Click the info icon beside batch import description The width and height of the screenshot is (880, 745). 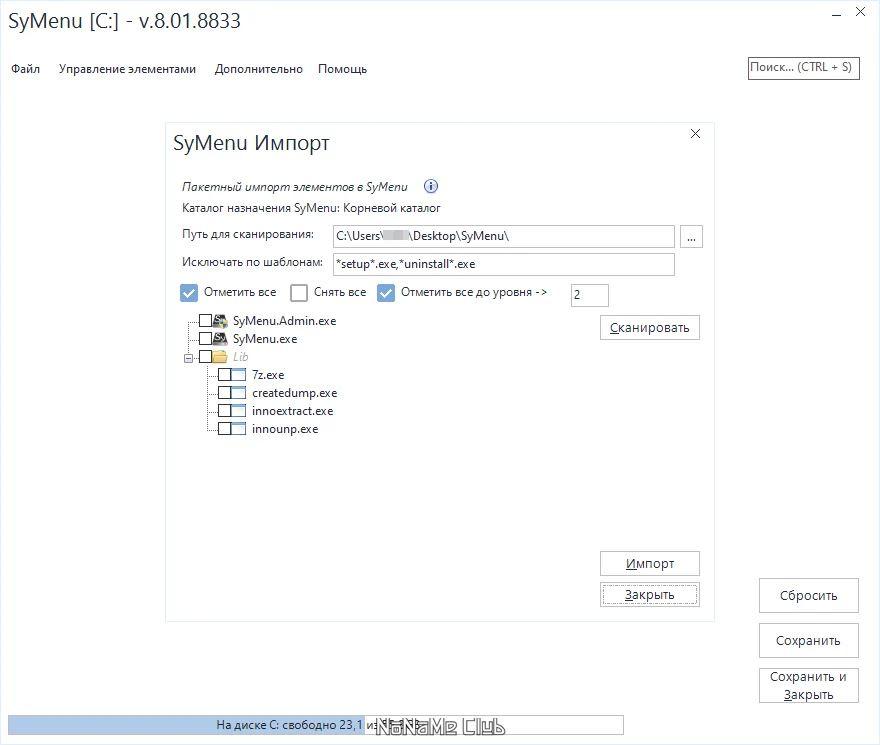[x=430, y=186]
